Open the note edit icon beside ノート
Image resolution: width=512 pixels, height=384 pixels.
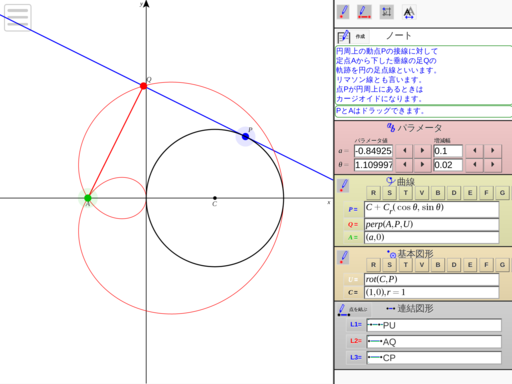point(344,36)
